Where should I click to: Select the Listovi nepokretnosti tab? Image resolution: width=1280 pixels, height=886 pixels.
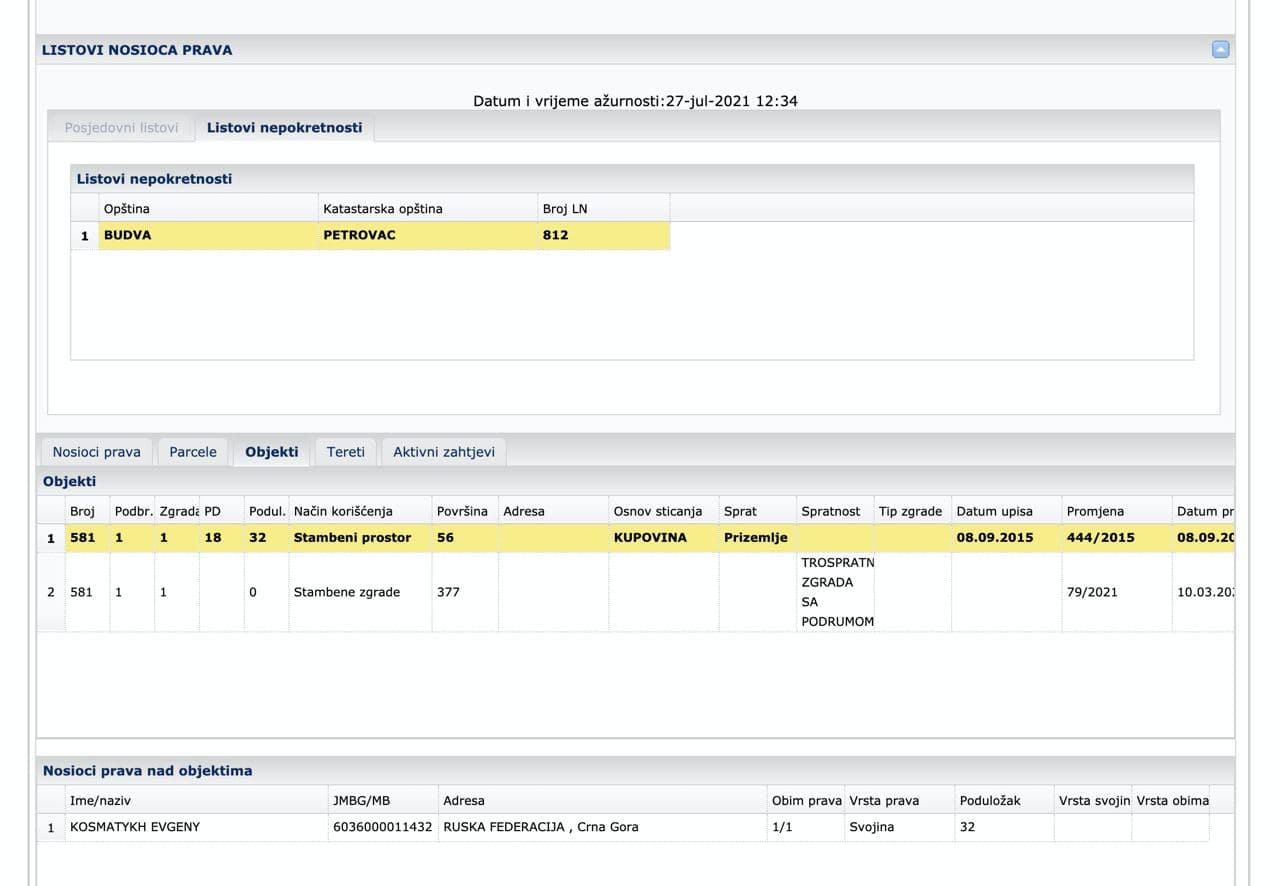284,128
